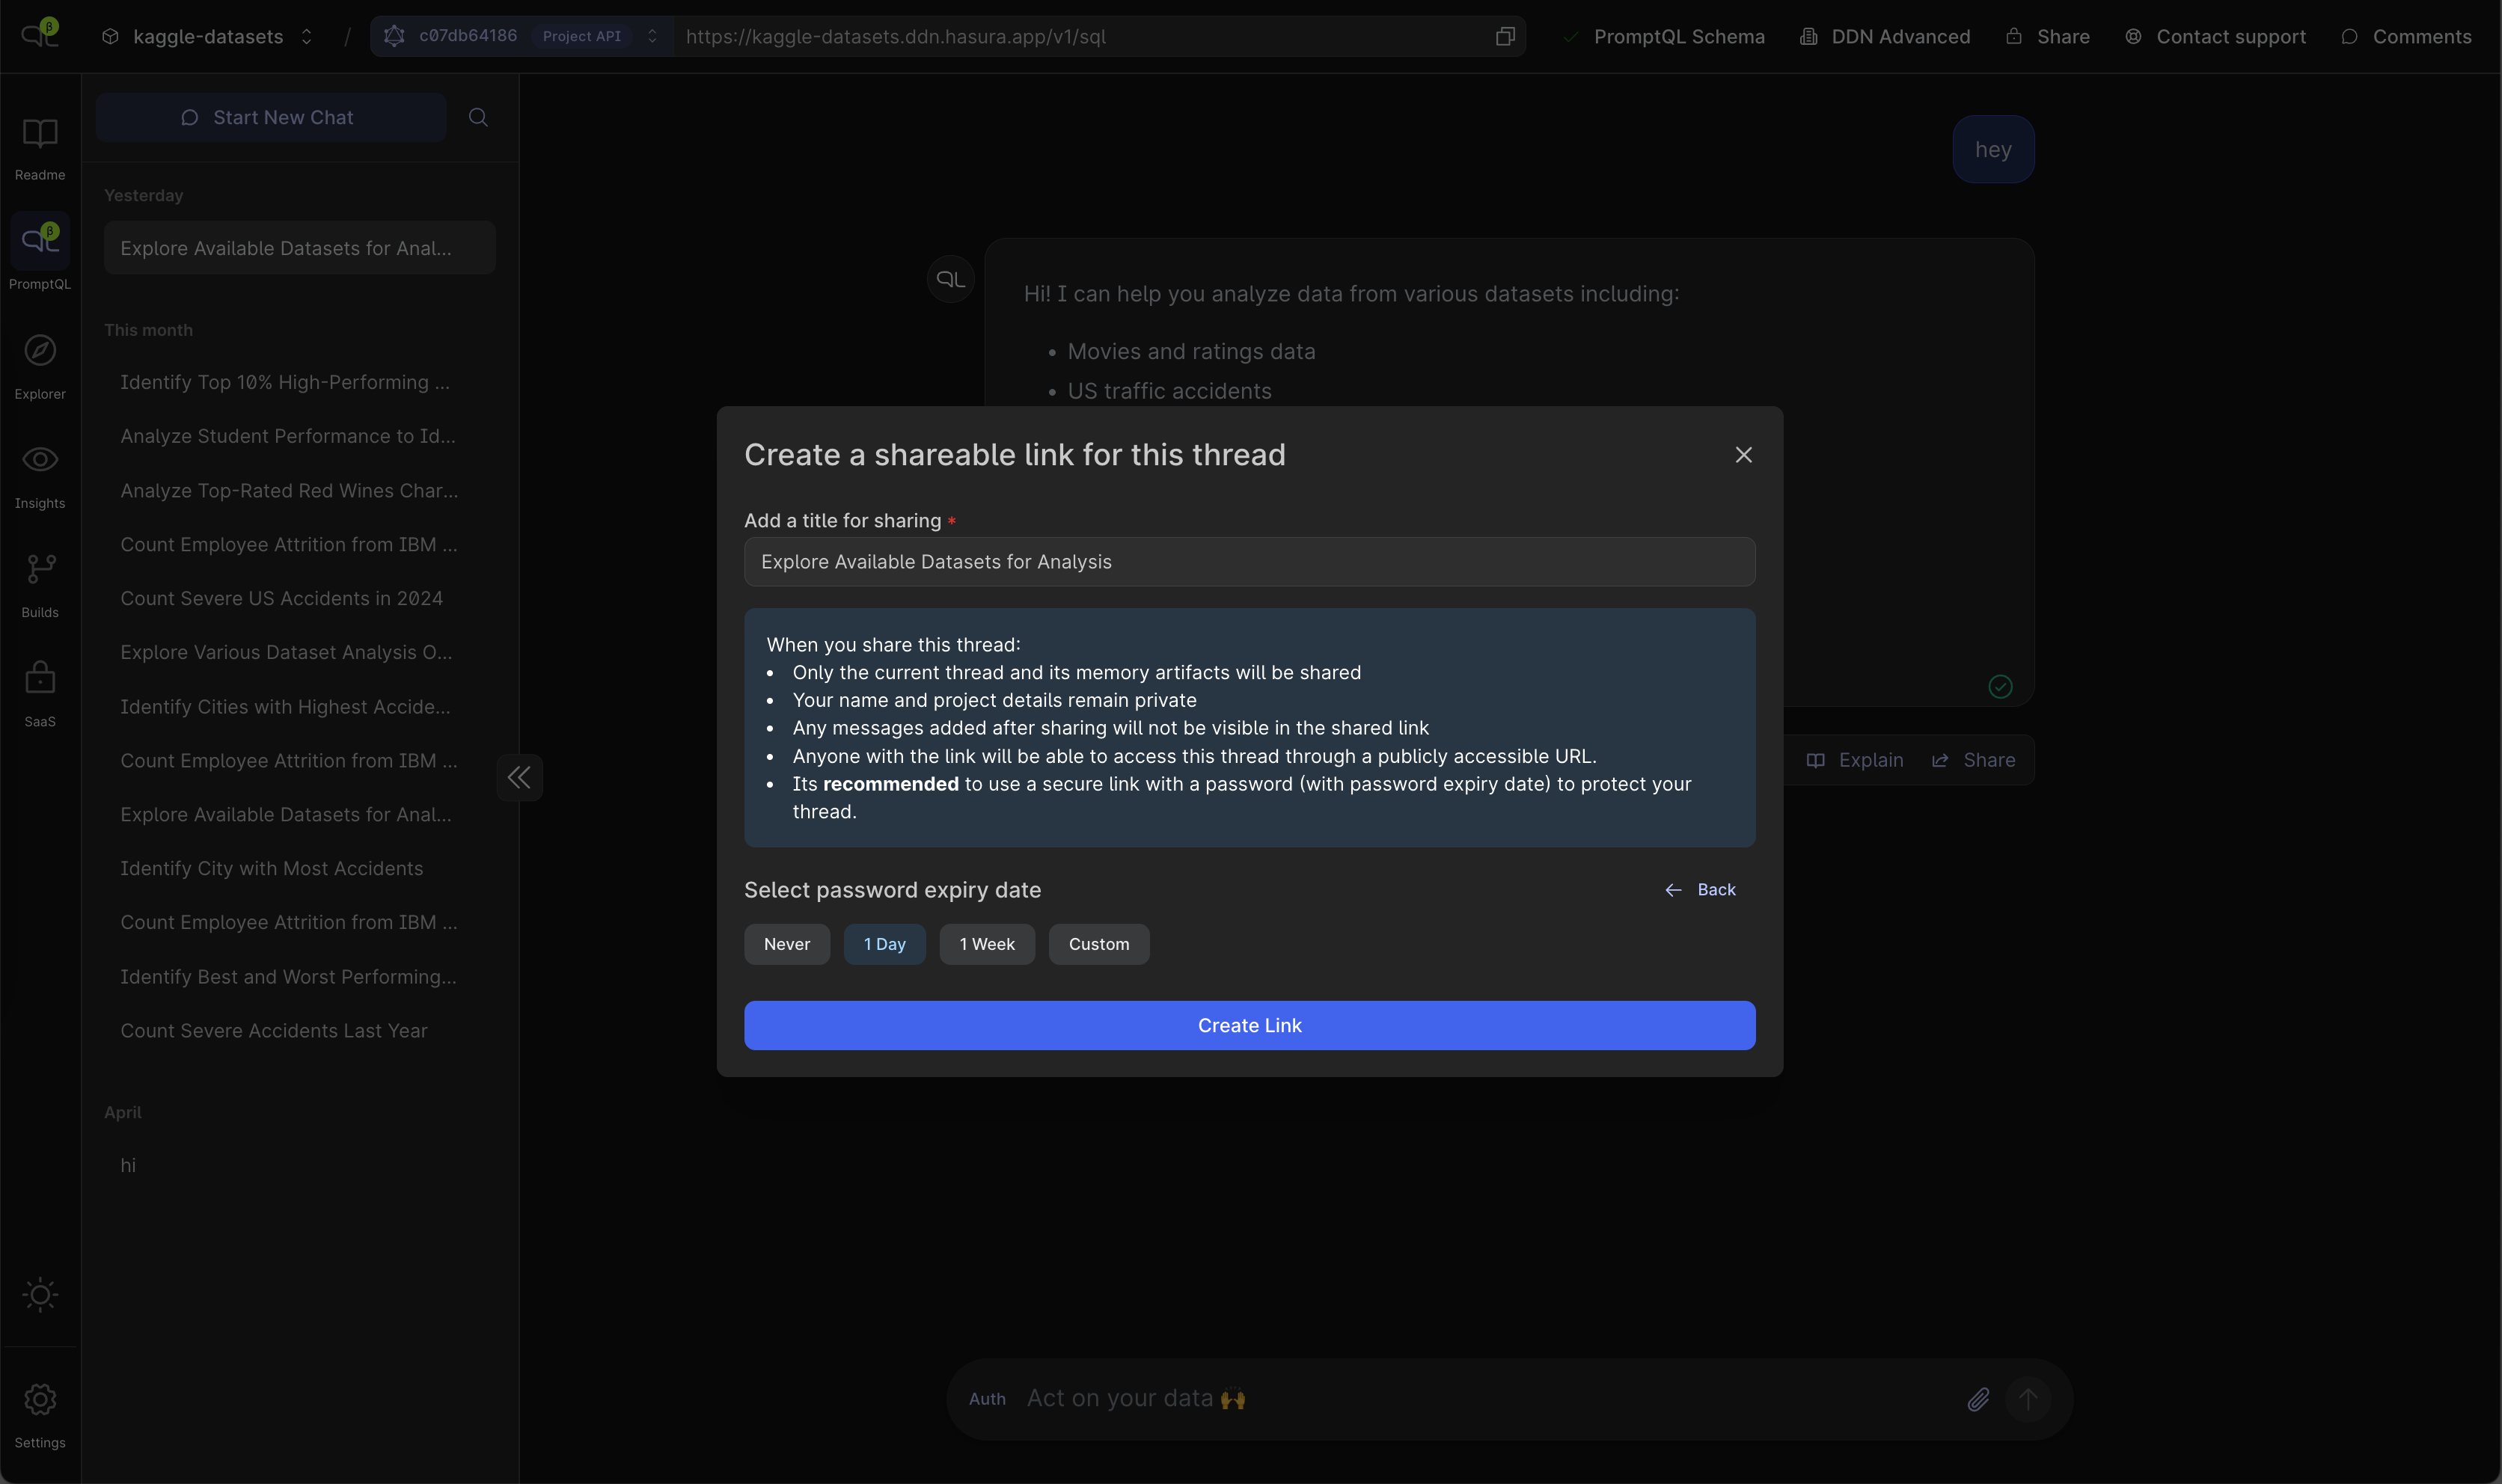Image resolution: width=2502 pixels, height=1484 pixels.
Task: Open 'Analyze Top-Rated Red Wines' chat
Action: 300,490
